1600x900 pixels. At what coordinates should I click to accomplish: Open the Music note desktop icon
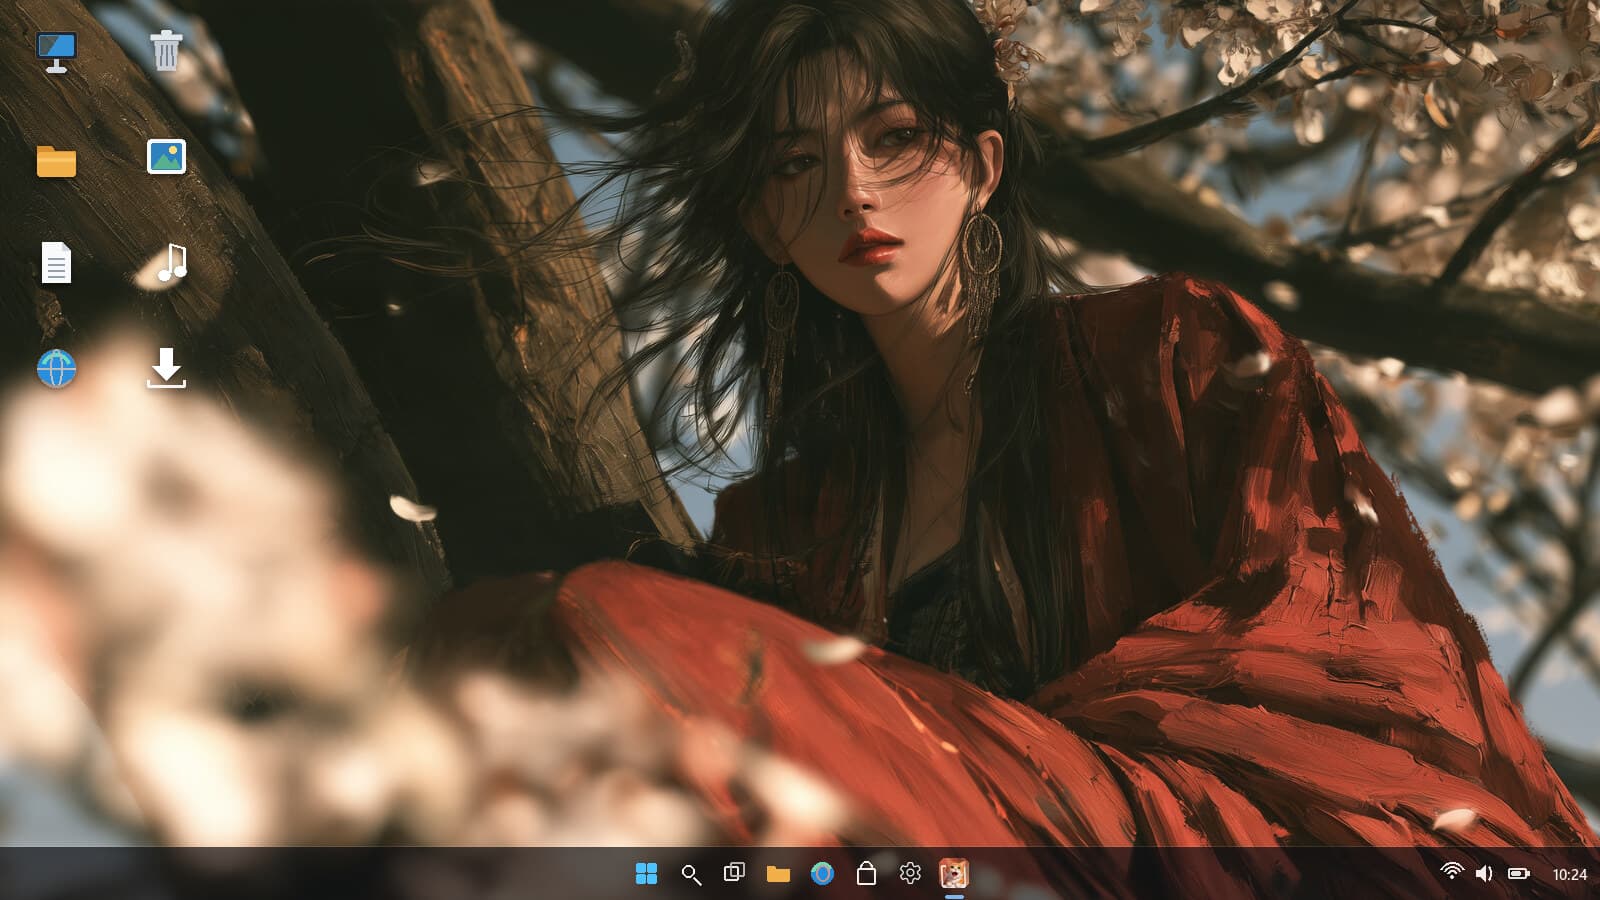[x=172, y=263]
